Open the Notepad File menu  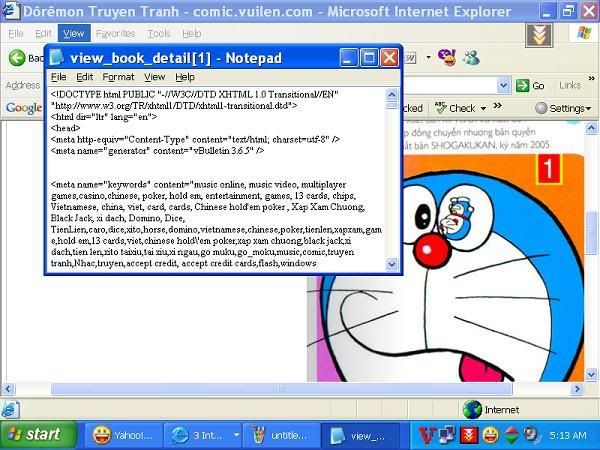(x=59, y=77)
